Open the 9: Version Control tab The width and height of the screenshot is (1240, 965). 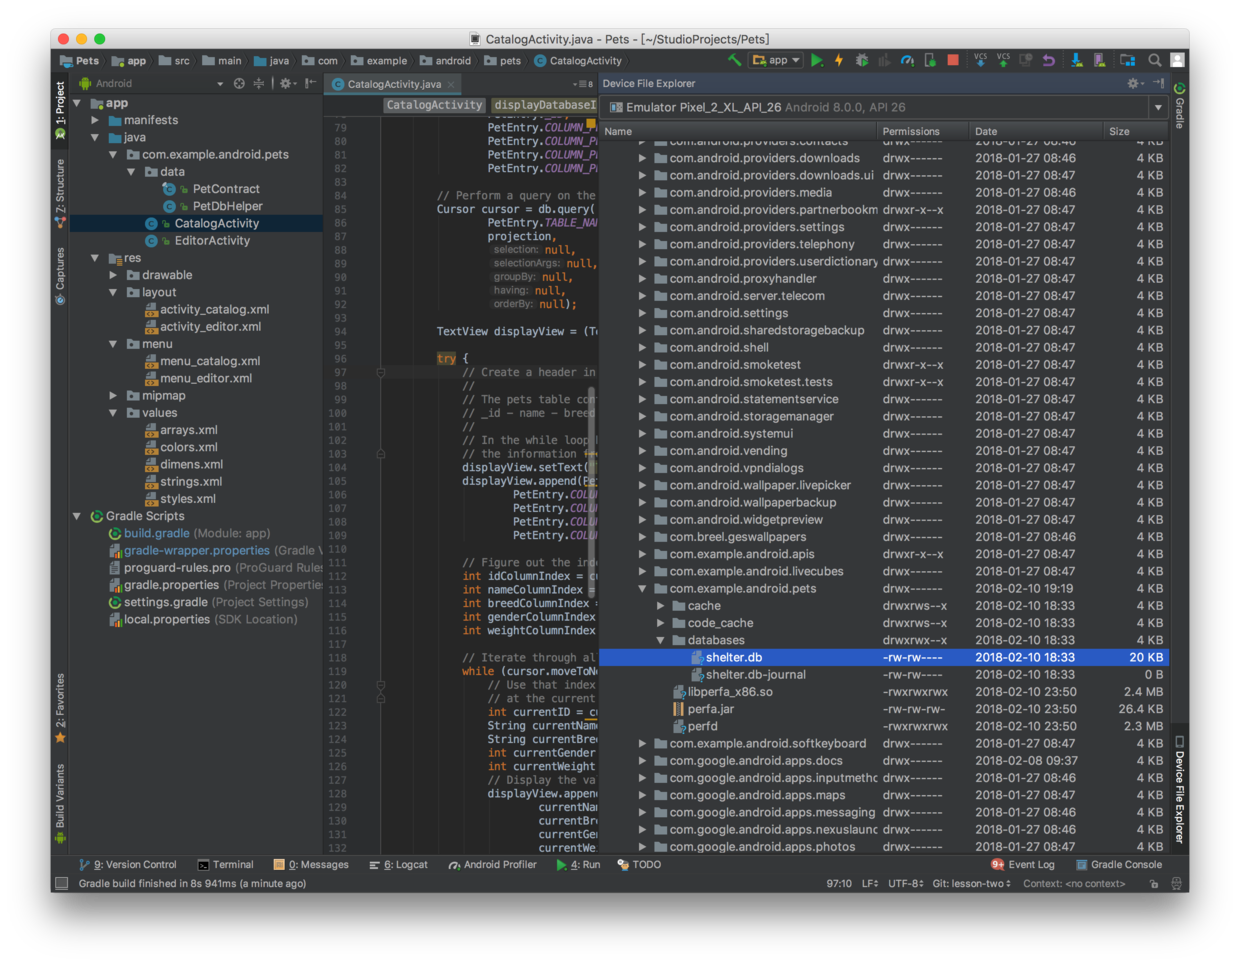(x=128, y=865)
